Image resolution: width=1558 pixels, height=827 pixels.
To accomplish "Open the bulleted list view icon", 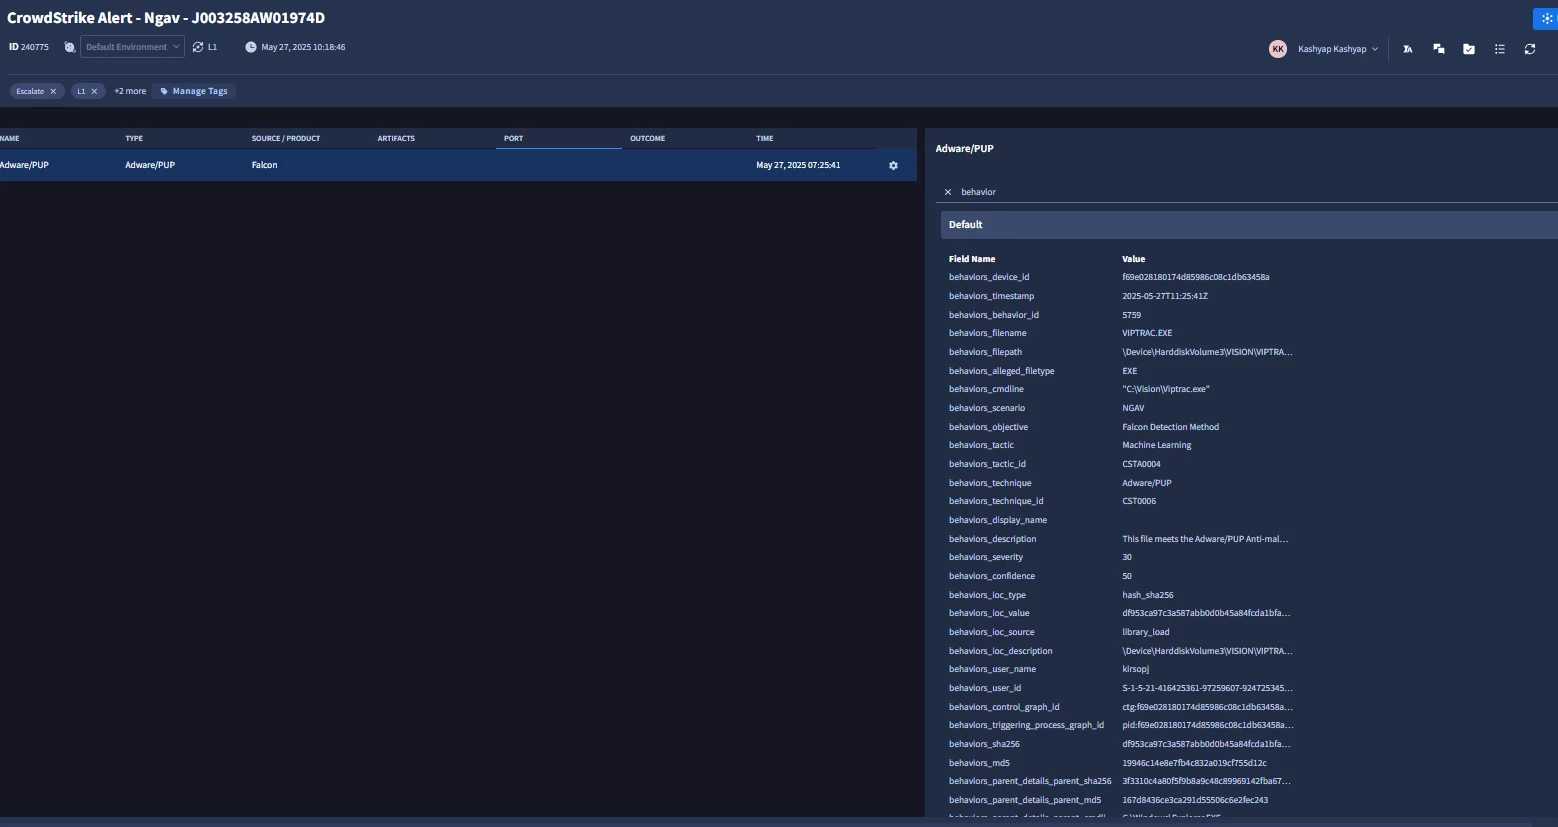I will pyautogui.click(x=1499, y=49).
